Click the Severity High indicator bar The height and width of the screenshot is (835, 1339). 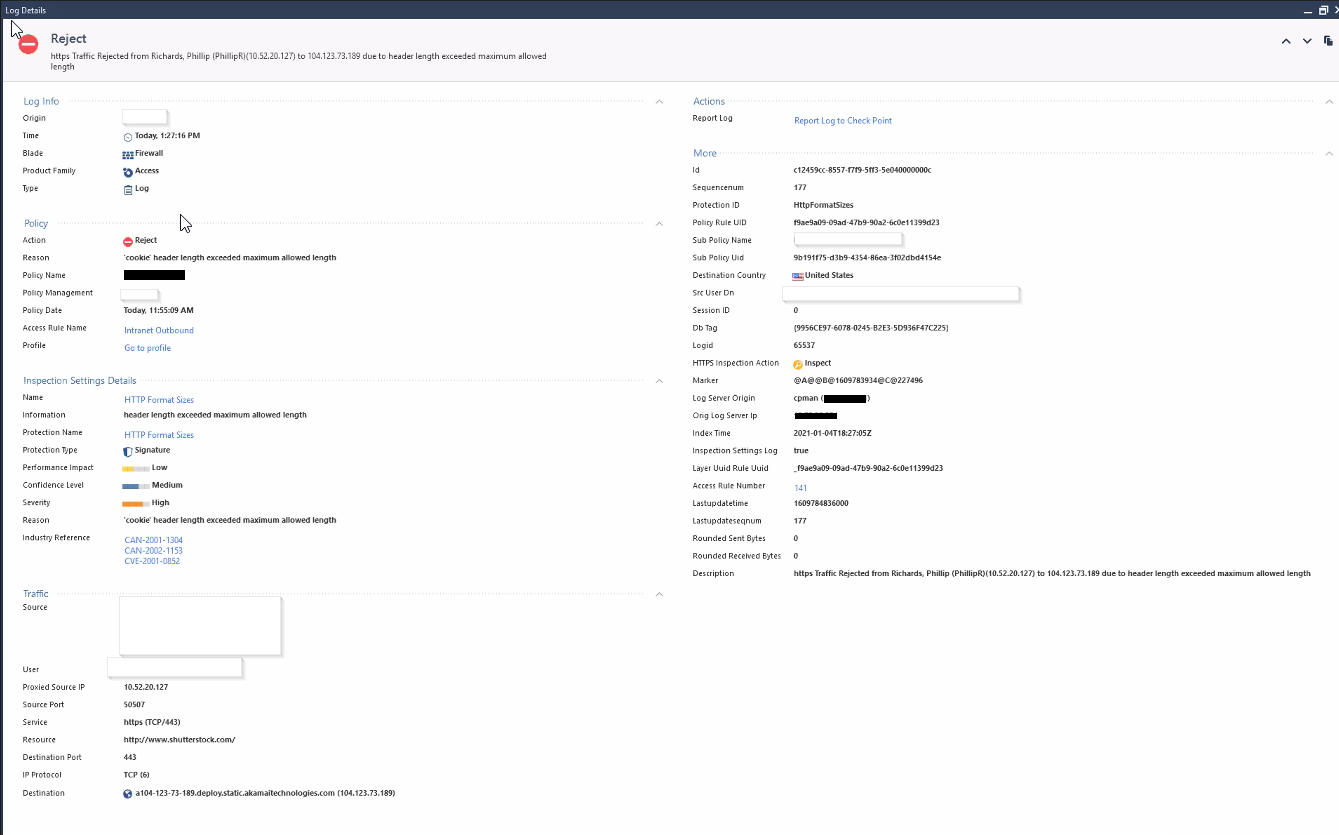[x=136, y=503]
